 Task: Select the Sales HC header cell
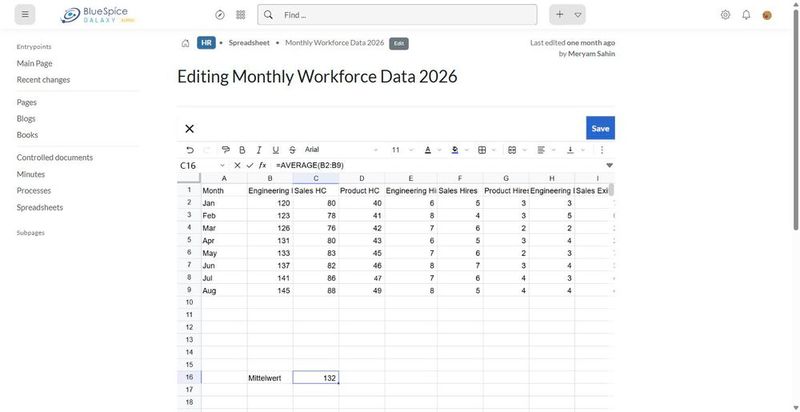316,190
